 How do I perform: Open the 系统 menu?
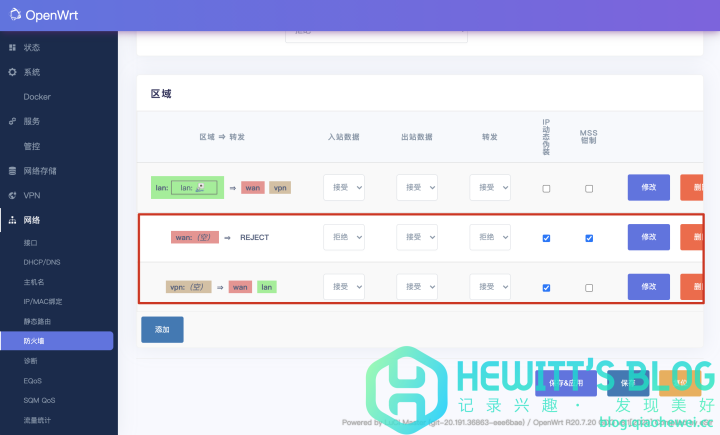tap(32, 72)
